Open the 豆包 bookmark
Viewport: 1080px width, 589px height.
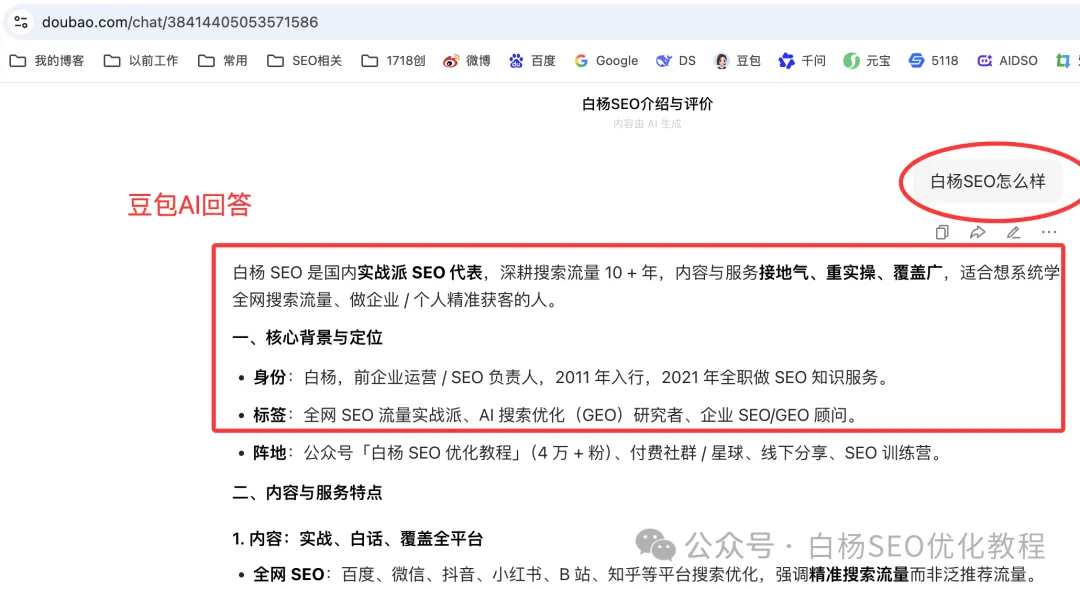[737, 60]
